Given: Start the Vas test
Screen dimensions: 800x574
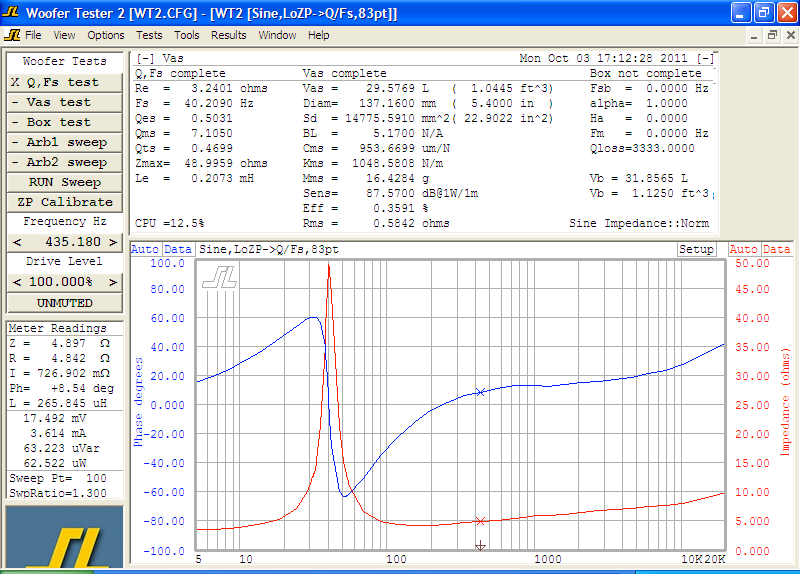Looking at the screenshot, I should (65, 102).
